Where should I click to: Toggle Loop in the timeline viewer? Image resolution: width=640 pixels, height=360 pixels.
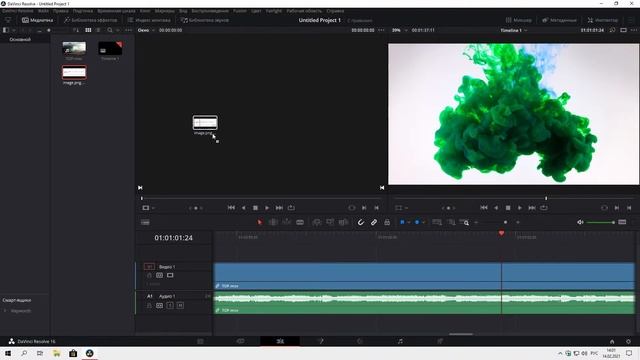[x=544, y=208]
